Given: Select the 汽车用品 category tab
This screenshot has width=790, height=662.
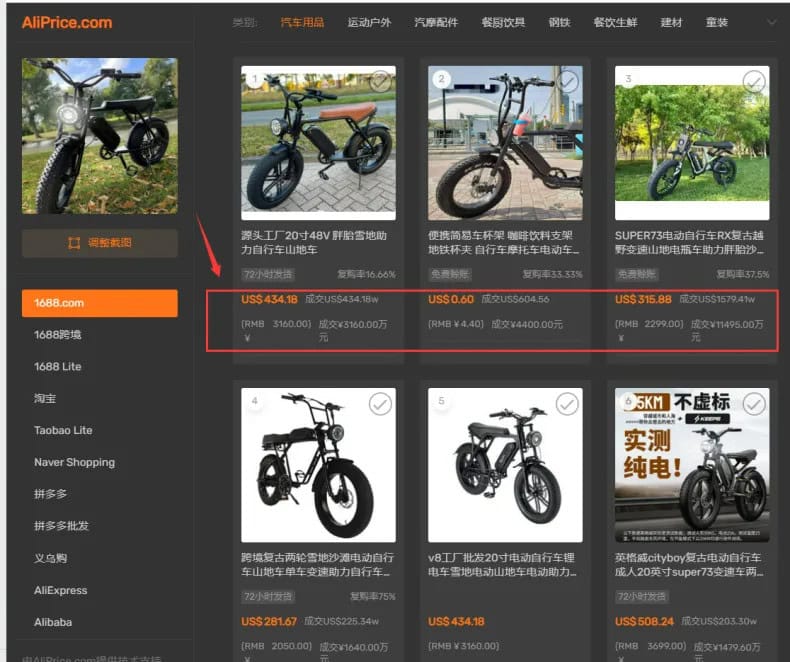Looking at the screenshot, I should click(x=301, y=22).
